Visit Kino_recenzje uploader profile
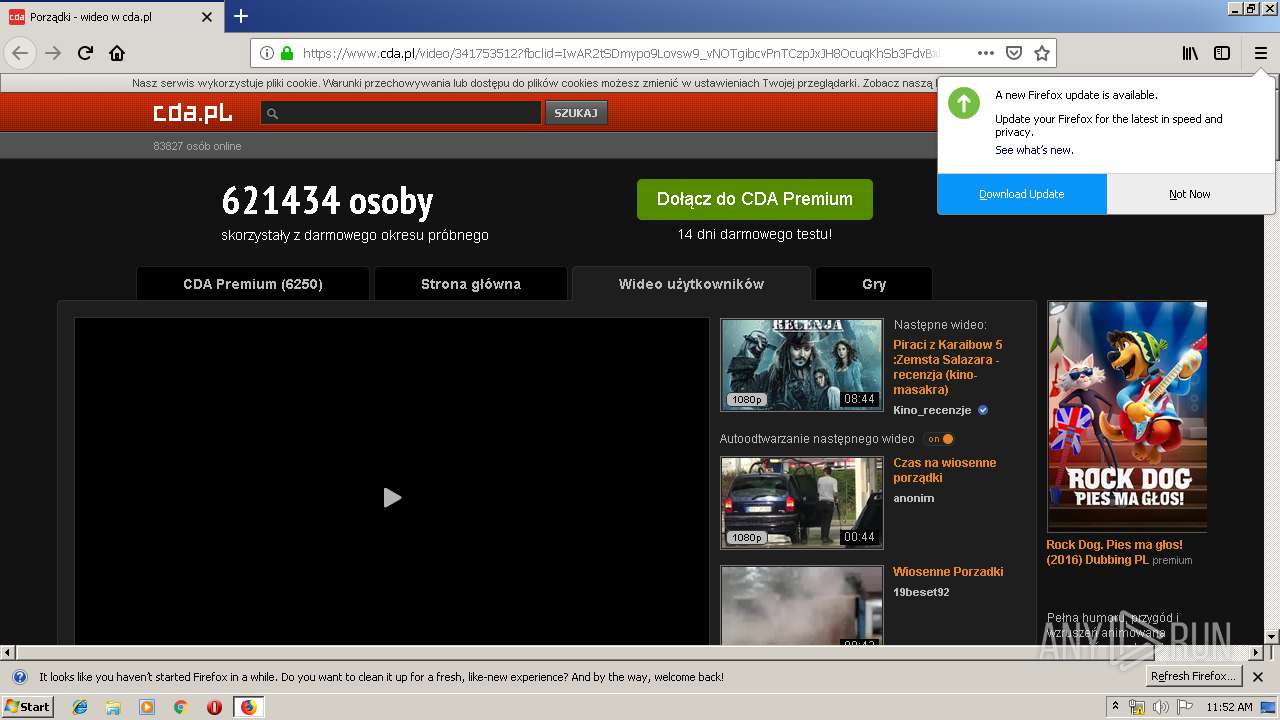This screenshot has height=720, width=1280. click(x=933, y=410)
